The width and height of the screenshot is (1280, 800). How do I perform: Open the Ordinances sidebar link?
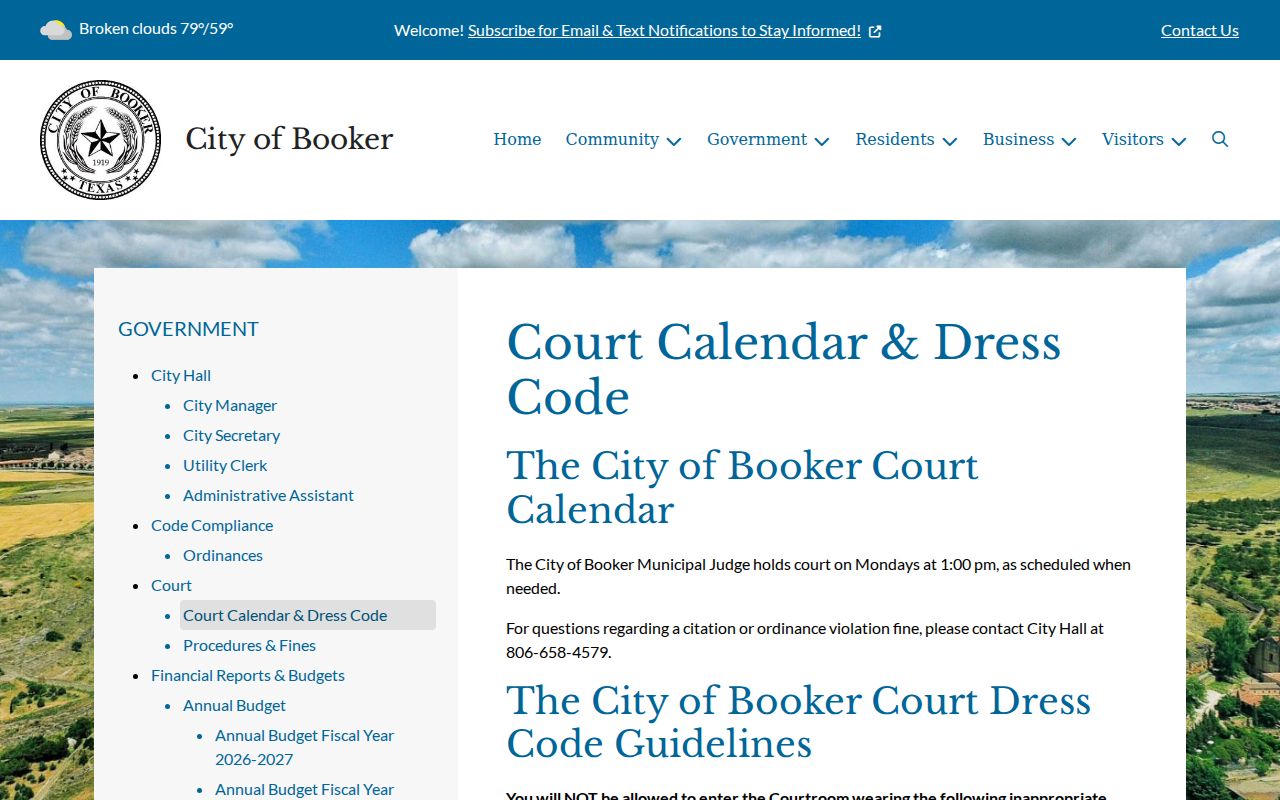click(x=223, y=555)
